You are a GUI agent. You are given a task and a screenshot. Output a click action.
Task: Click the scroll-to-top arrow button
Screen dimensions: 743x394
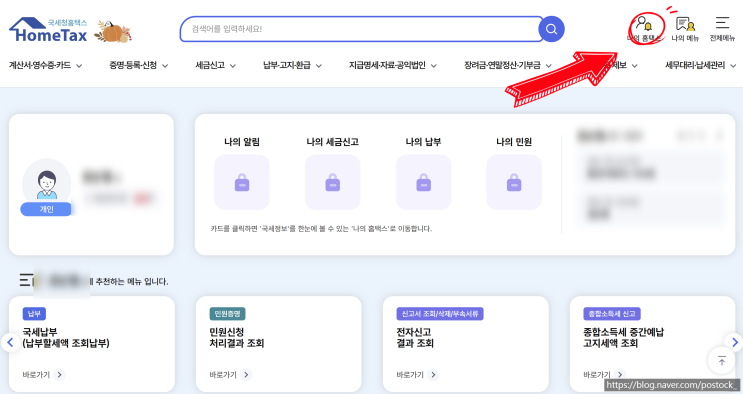pyautogui.click(x=722, y=361)
